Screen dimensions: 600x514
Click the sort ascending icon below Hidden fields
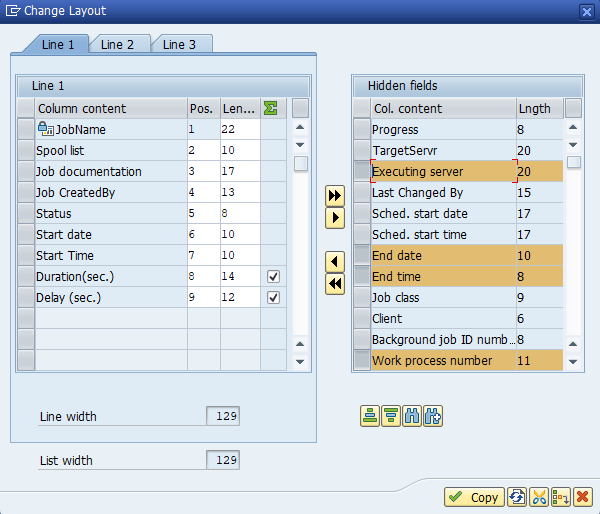click(370, 417)
